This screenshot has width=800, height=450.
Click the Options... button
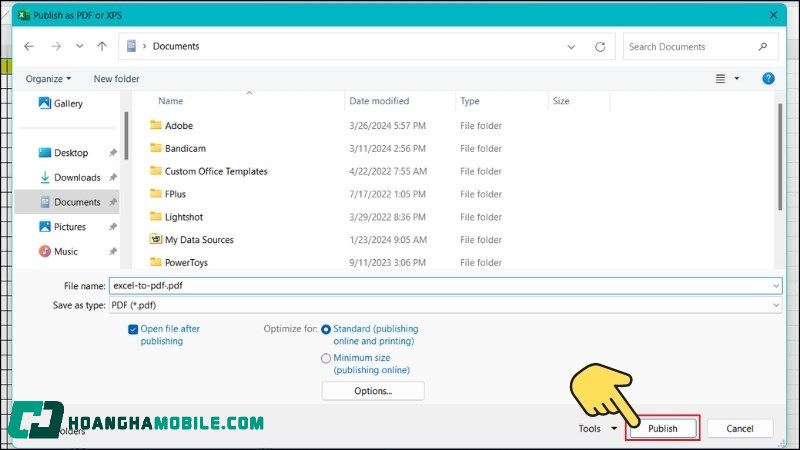(x=373, y=391)
